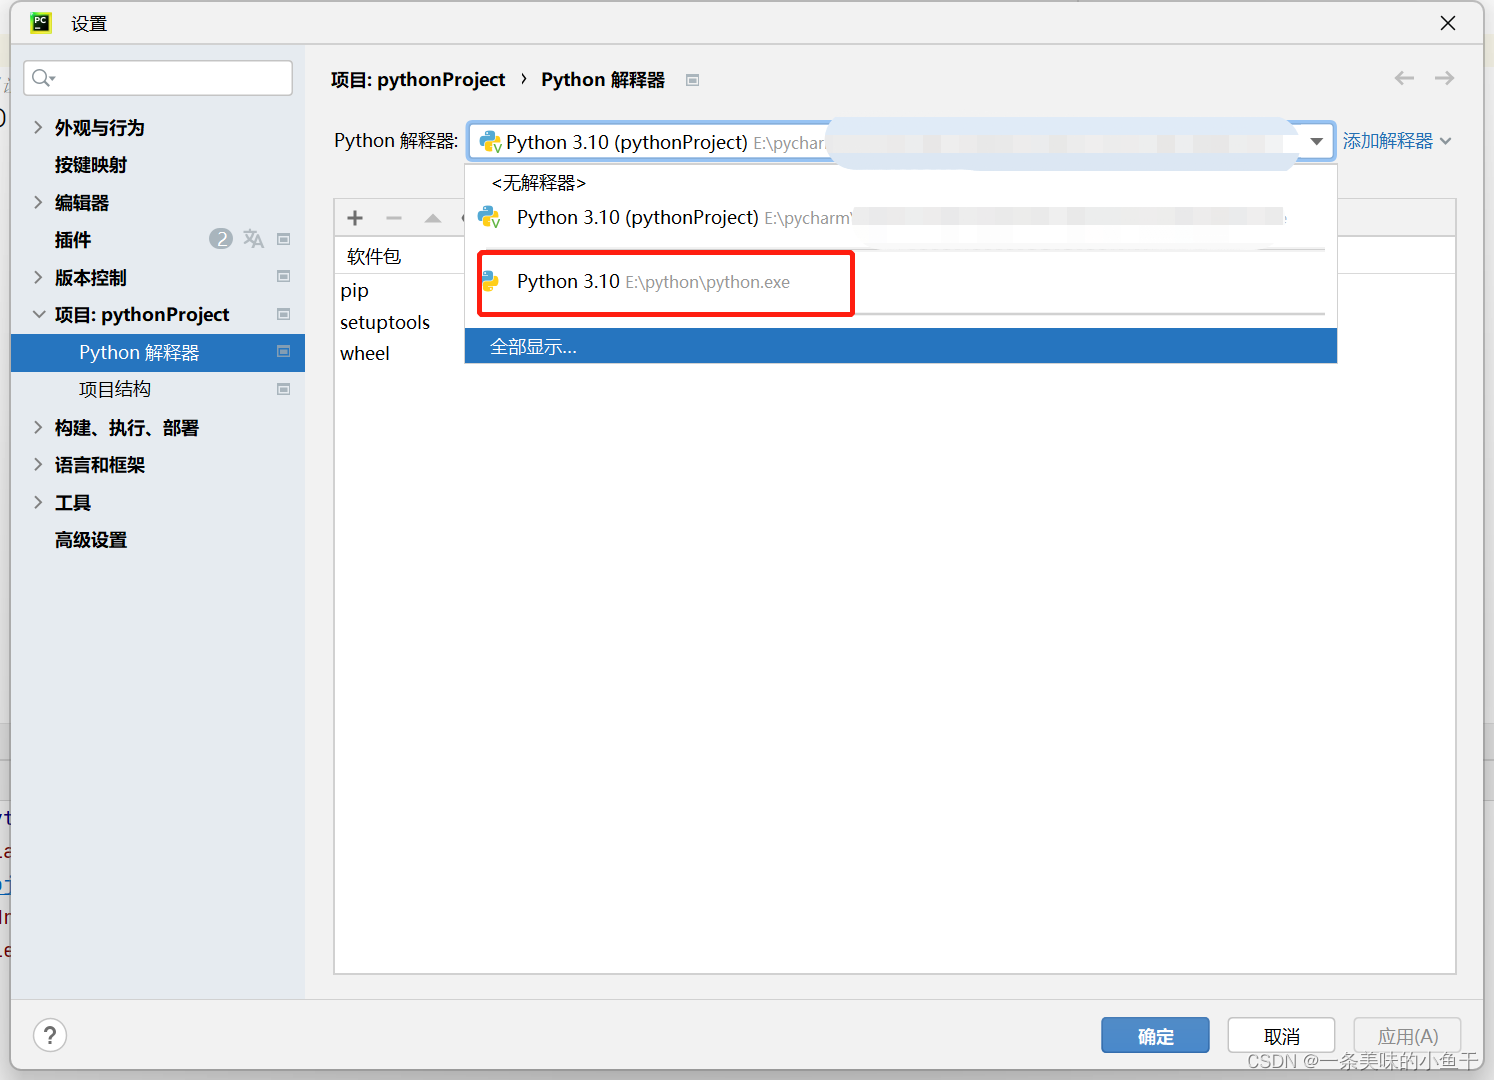Open the 添加解释器 dropdown
The width and height of the screenshot is (1494, 1080).
pos(1396,141)
